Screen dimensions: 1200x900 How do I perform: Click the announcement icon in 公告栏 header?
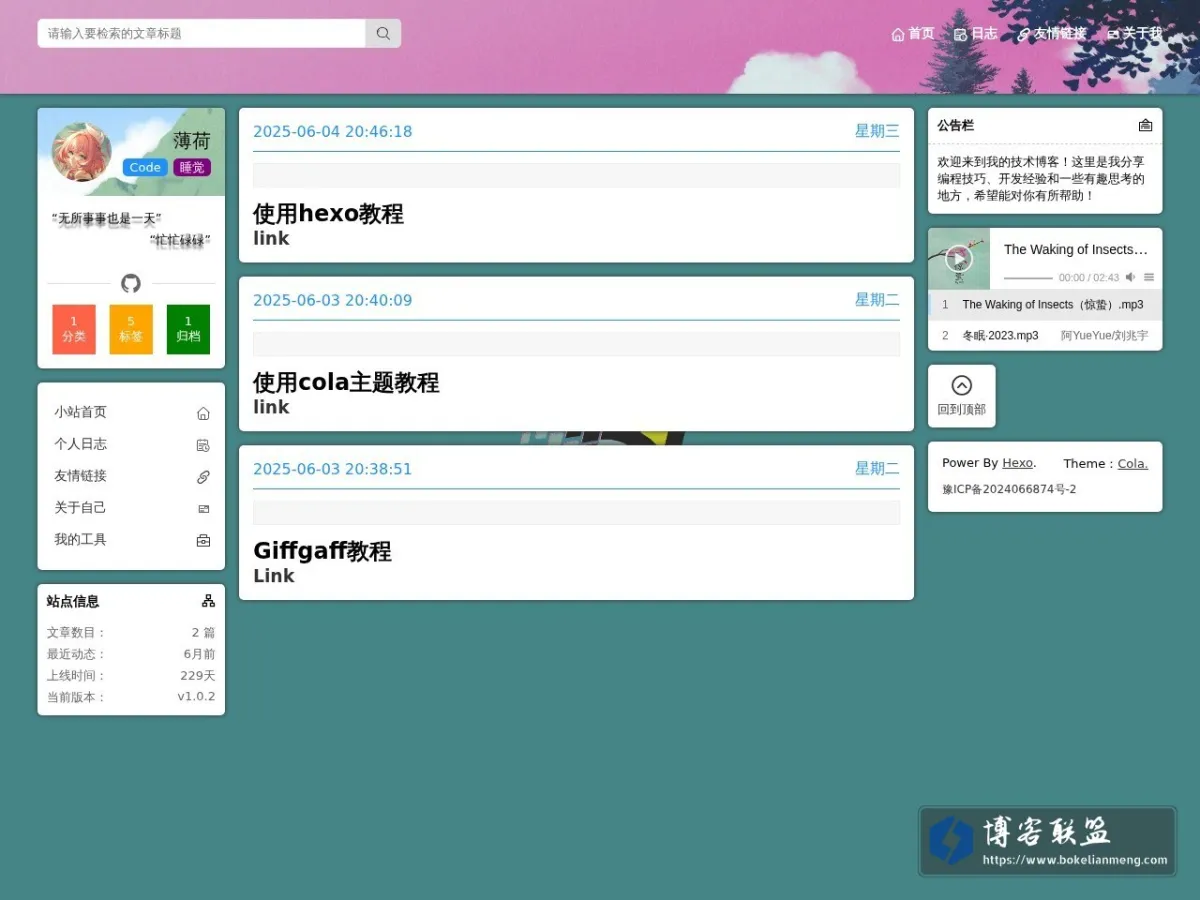point(1145,125)
